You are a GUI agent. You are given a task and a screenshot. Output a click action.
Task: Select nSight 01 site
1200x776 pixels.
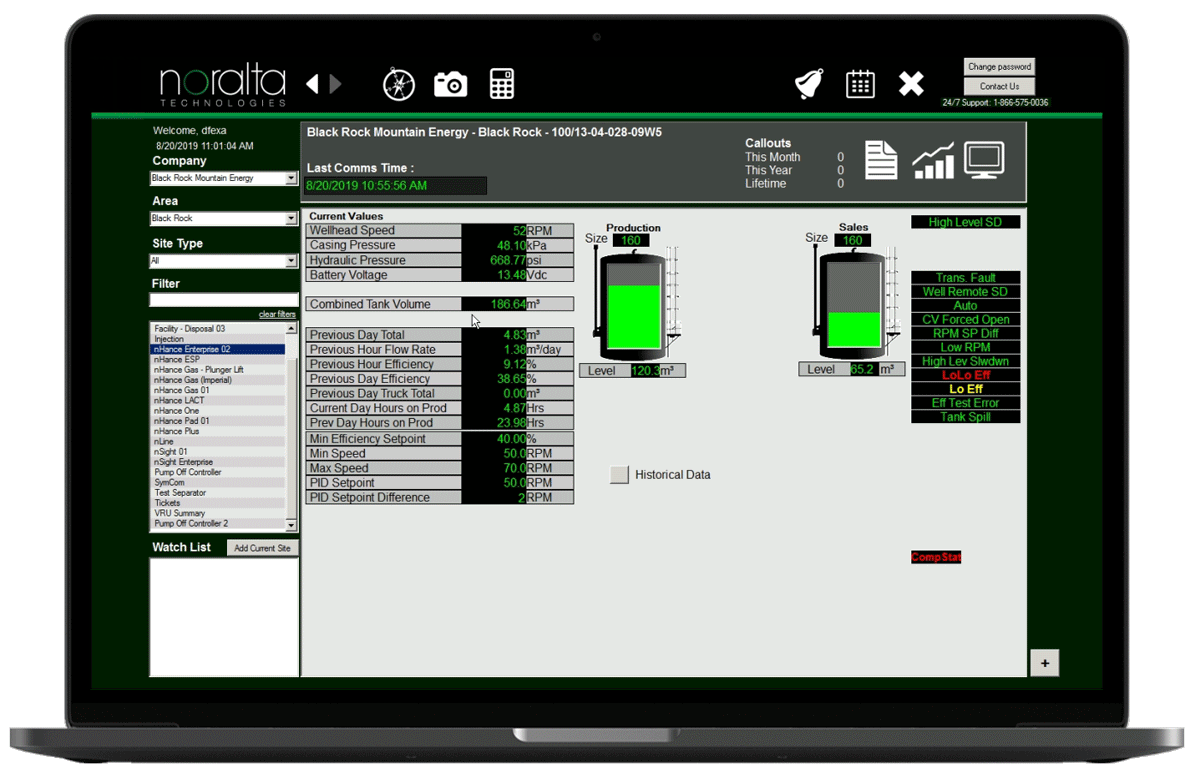pyautogui.click(x=218, y=452)
